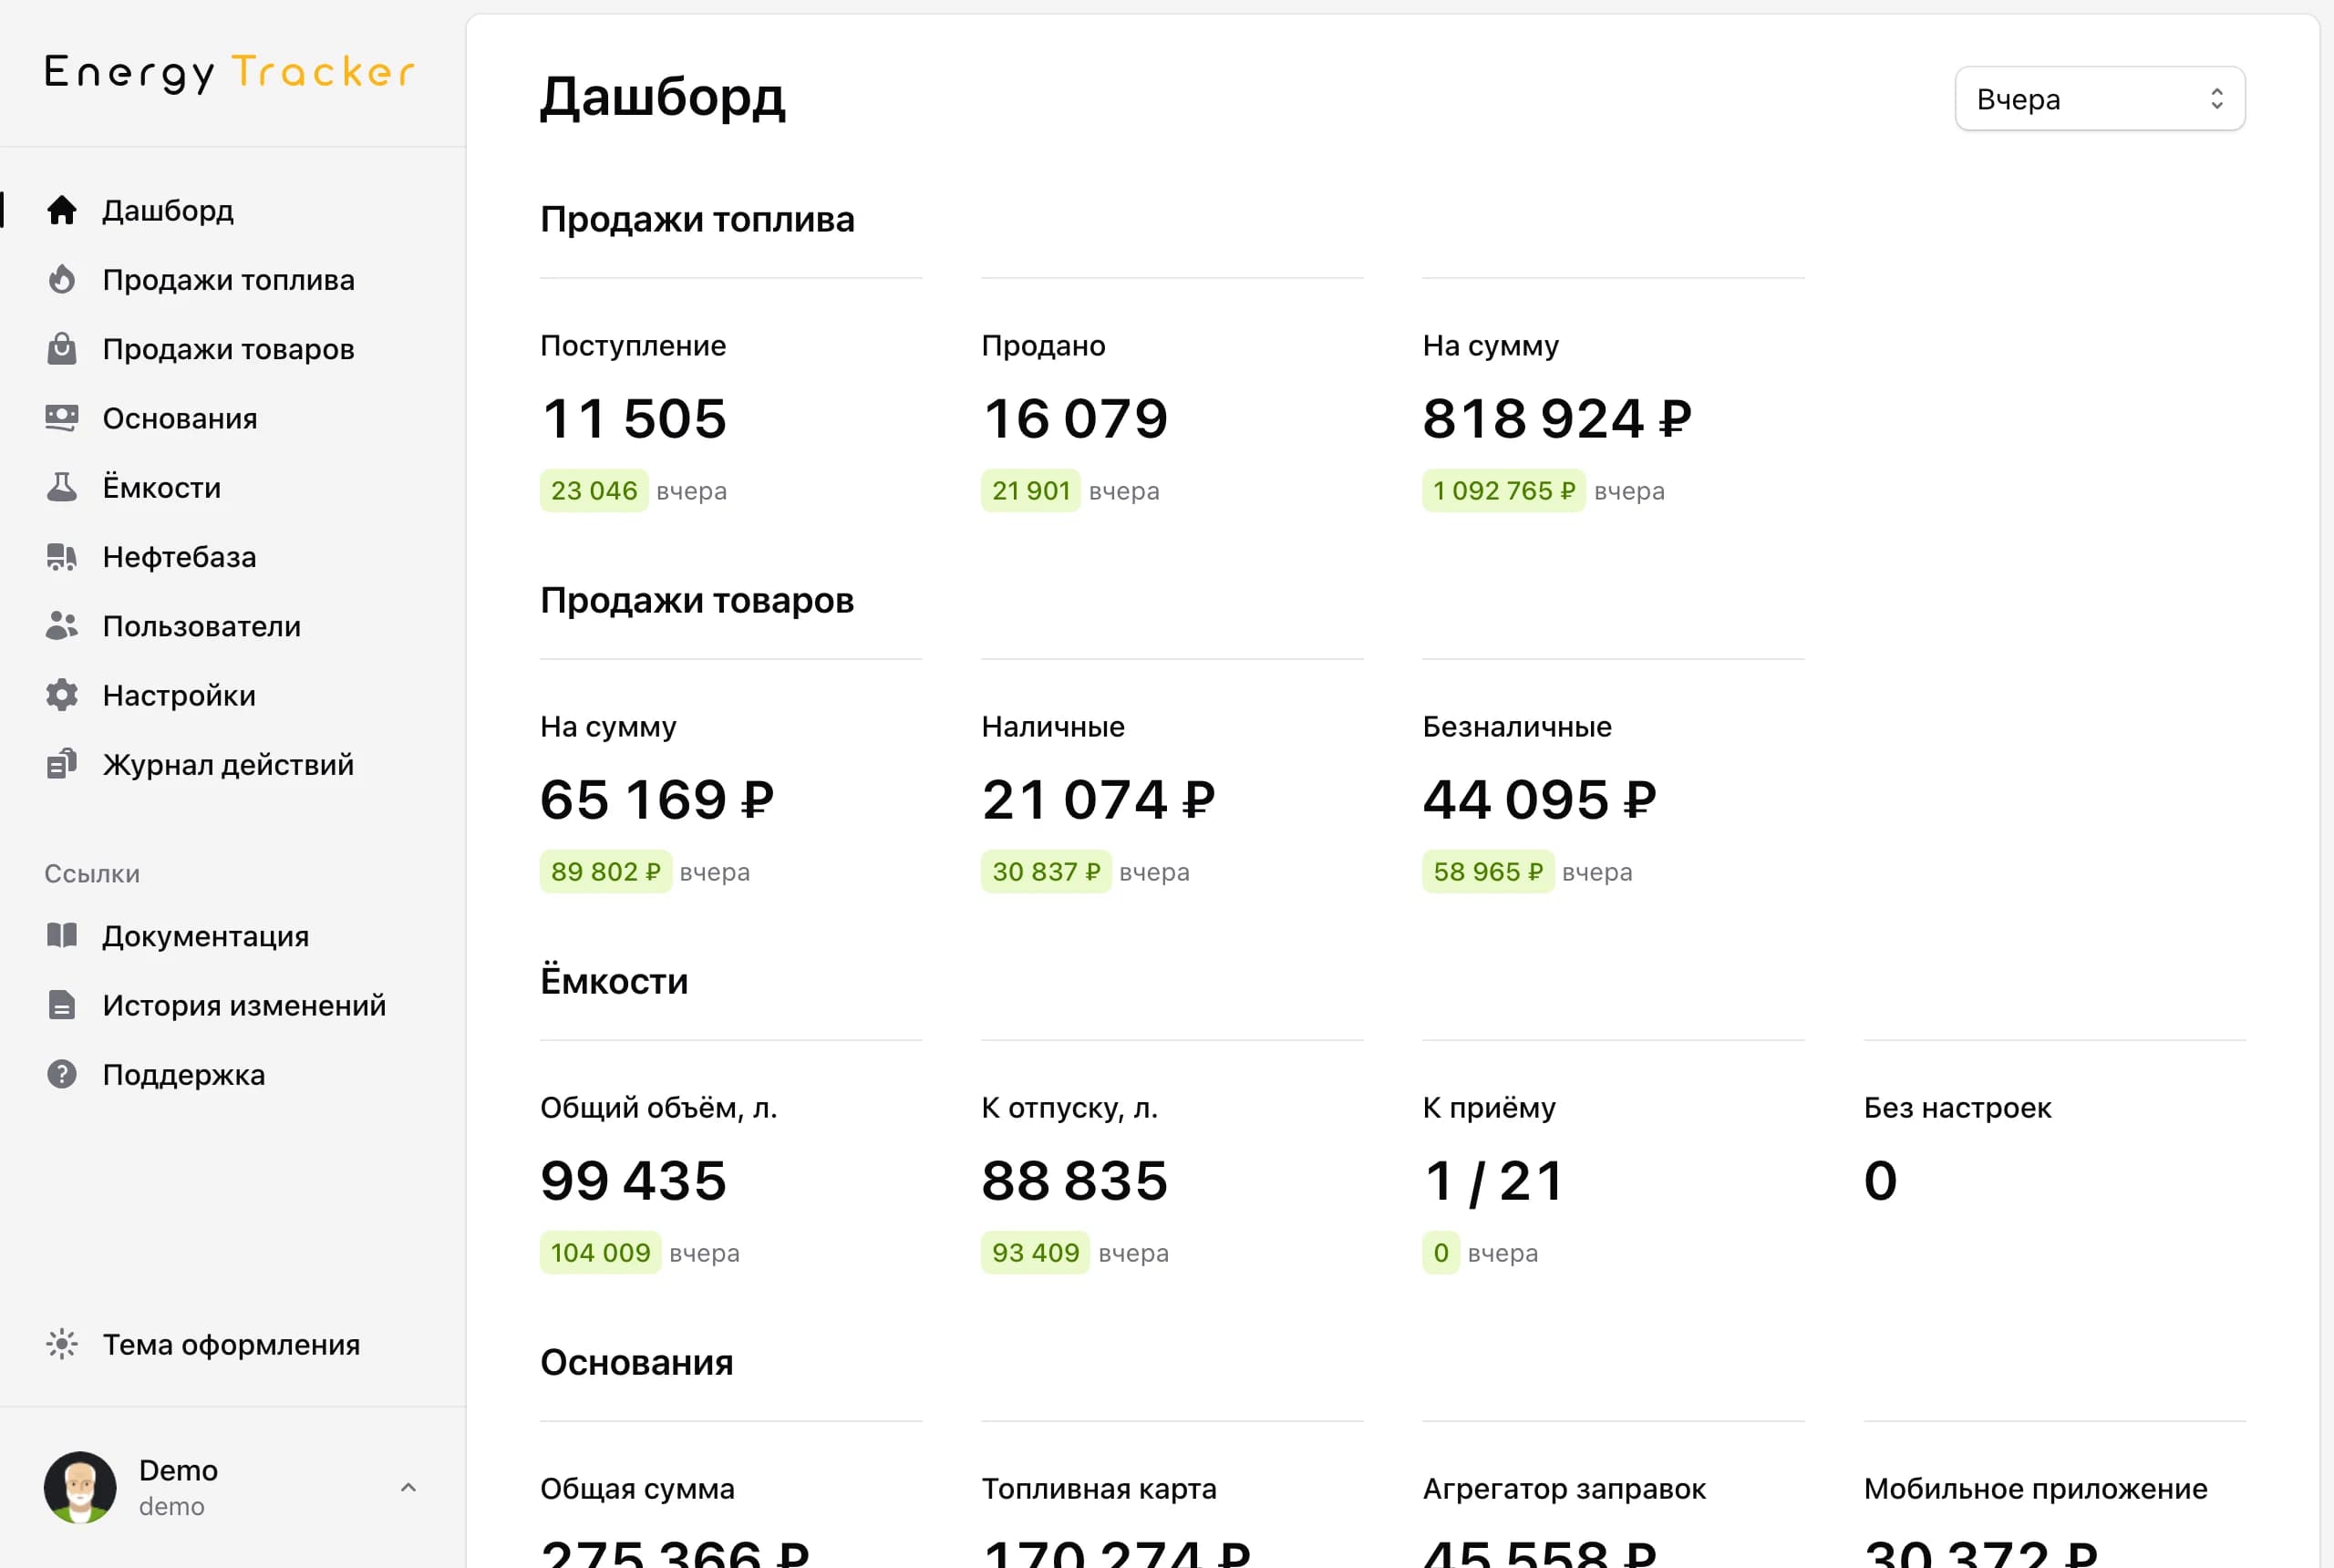Click the 21 074 ₽ Наличные value
Viewport: 2334px width, 1568px height.
[1098, 799]
